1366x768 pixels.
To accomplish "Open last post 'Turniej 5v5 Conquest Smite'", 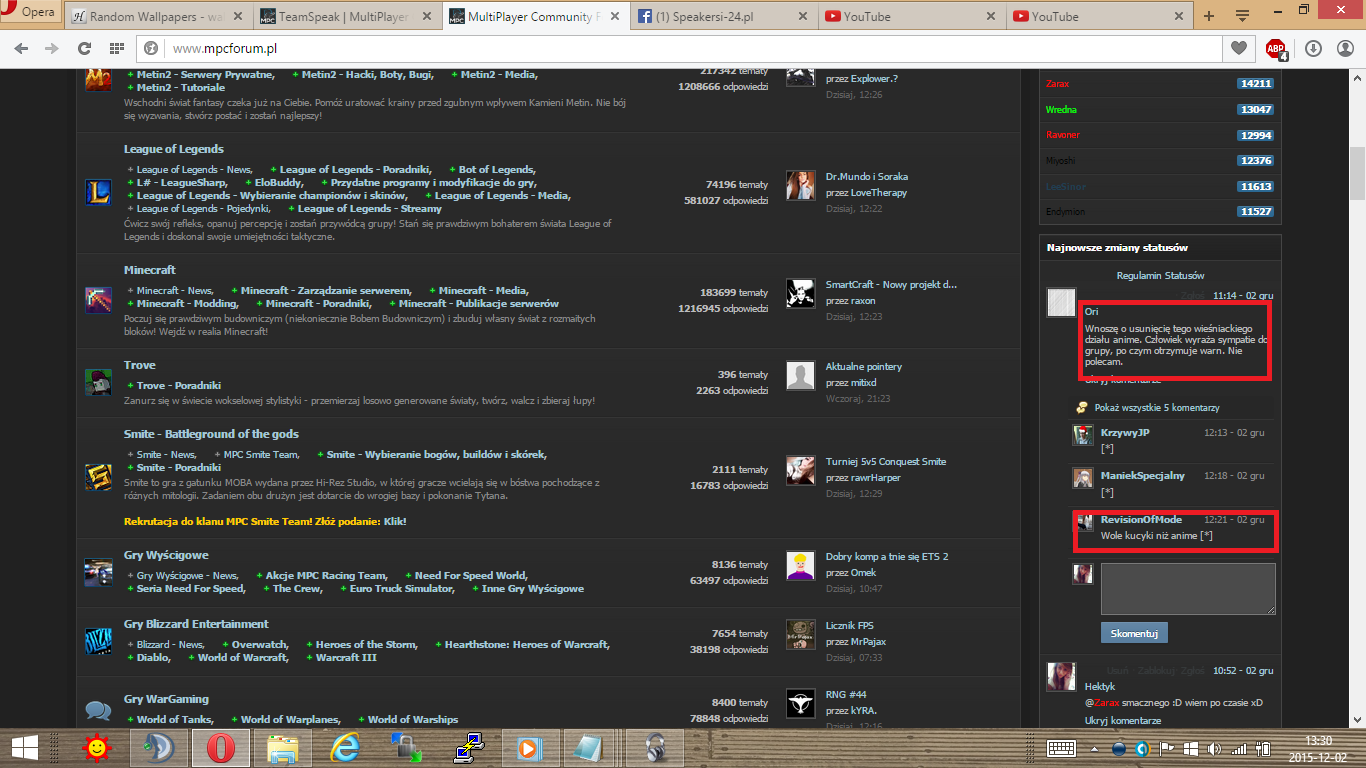I will coord(886,462).
